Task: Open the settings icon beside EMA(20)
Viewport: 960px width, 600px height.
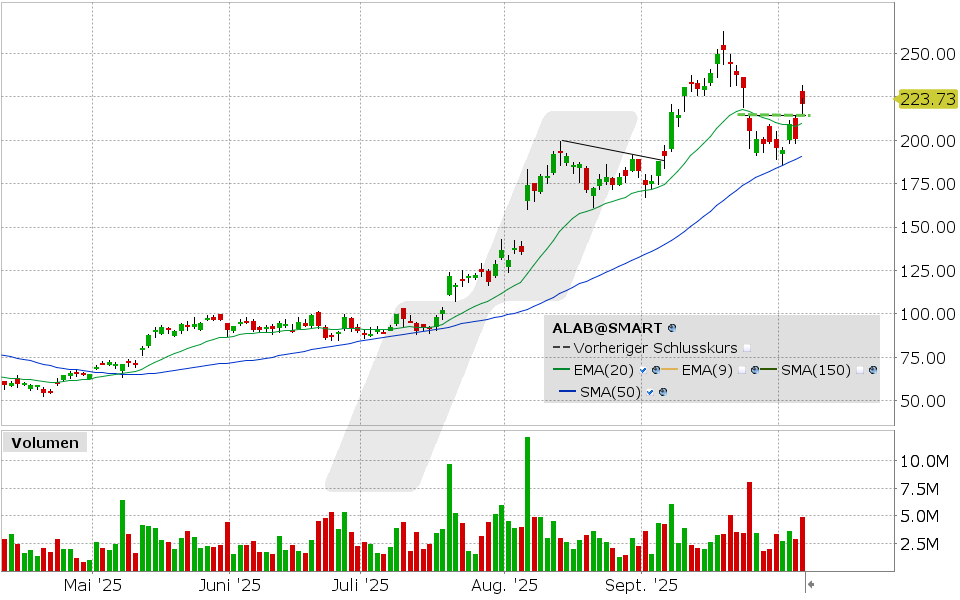Action: 656,370
